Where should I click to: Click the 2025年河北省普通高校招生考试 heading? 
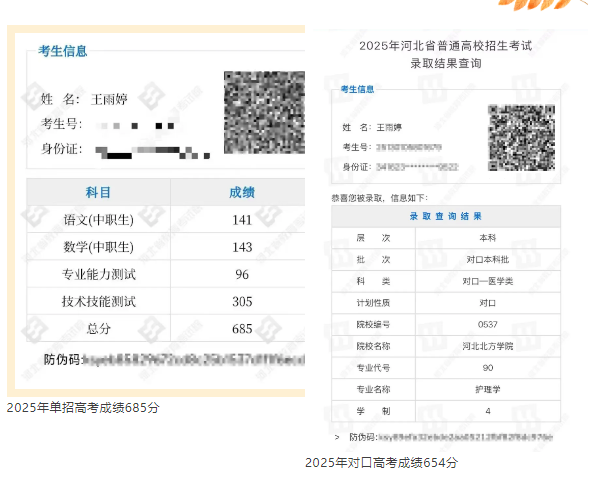(445, 46)
